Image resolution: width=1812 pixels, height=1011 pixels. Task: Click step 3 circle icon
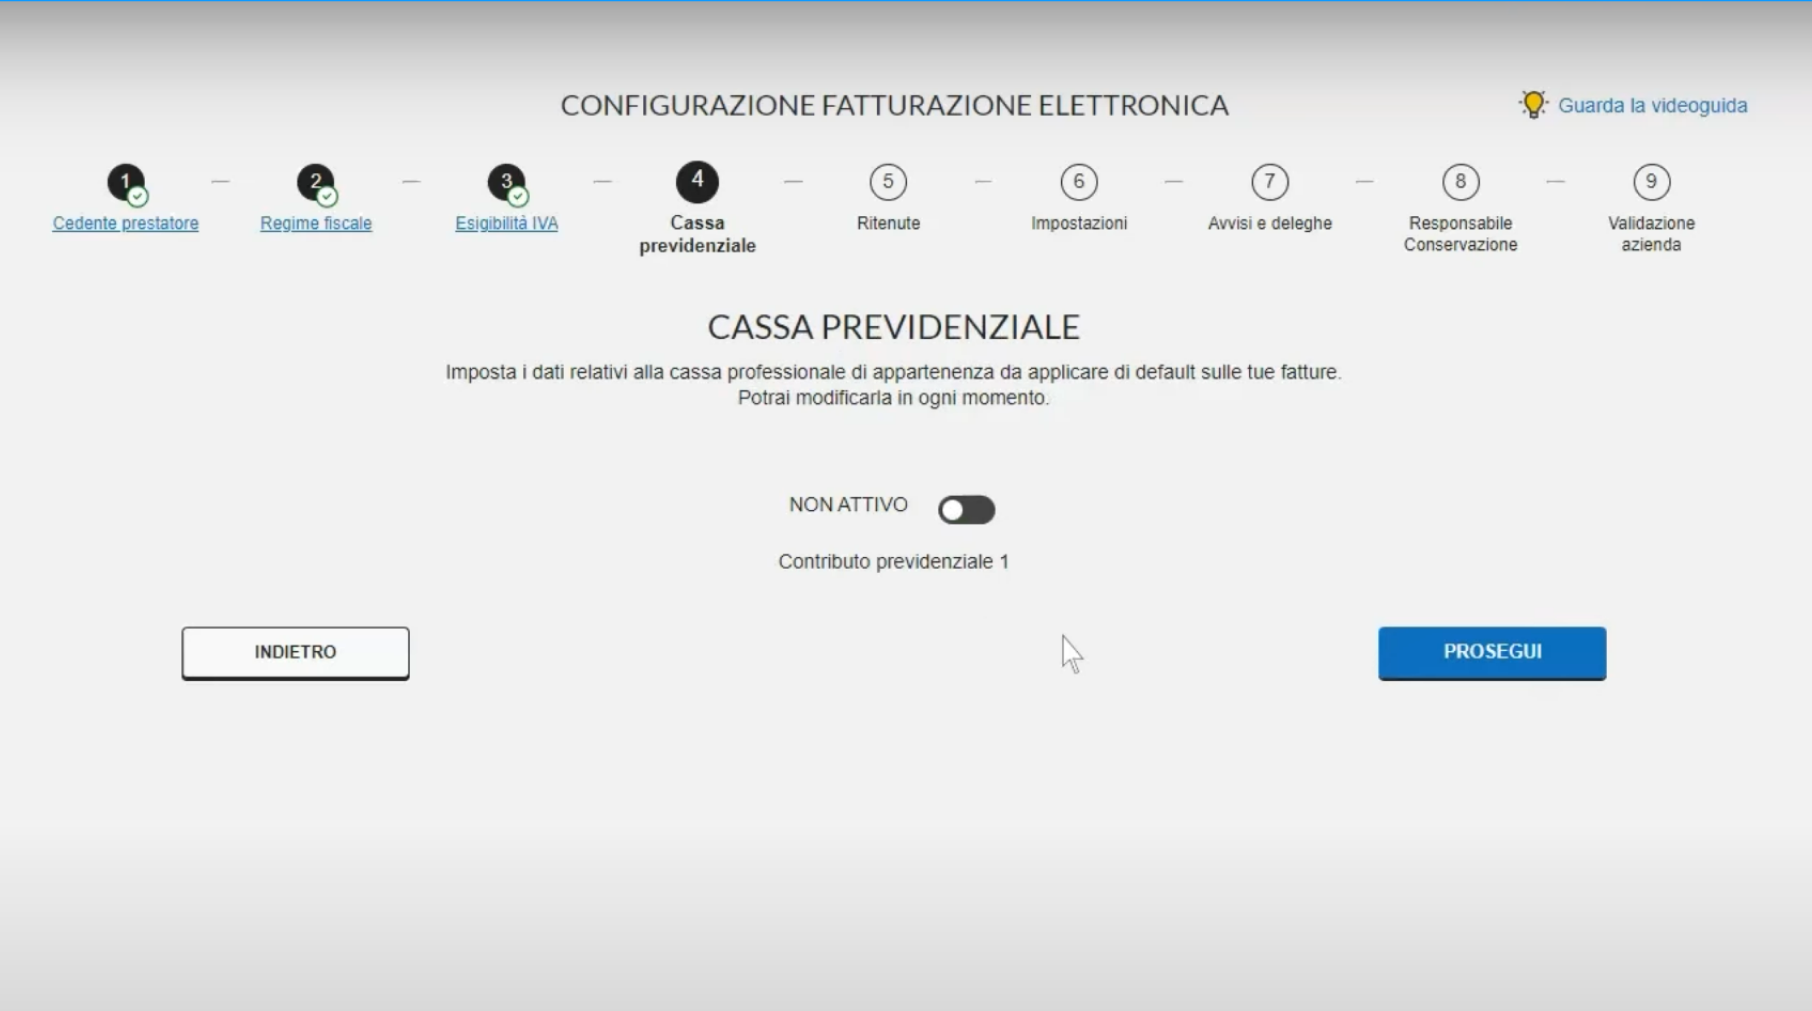[x=507, y=183]
